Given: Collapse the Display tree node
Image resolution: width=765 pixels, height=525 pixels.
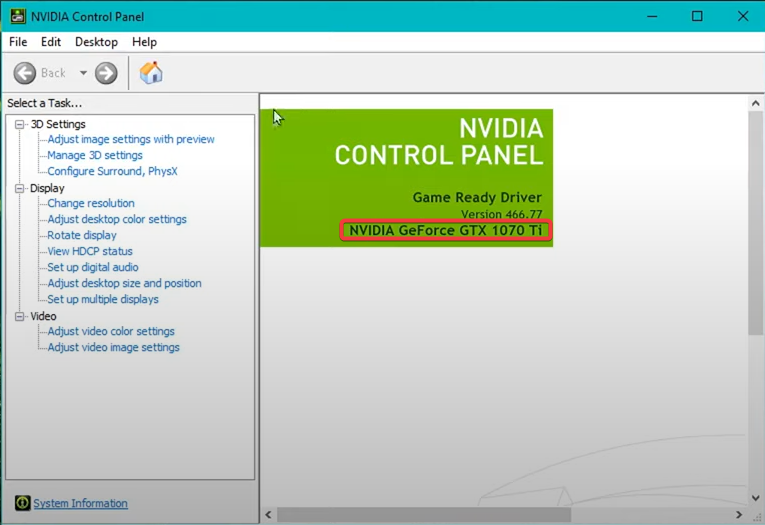Looking at the screenshot, I should (x=20, y=188).
